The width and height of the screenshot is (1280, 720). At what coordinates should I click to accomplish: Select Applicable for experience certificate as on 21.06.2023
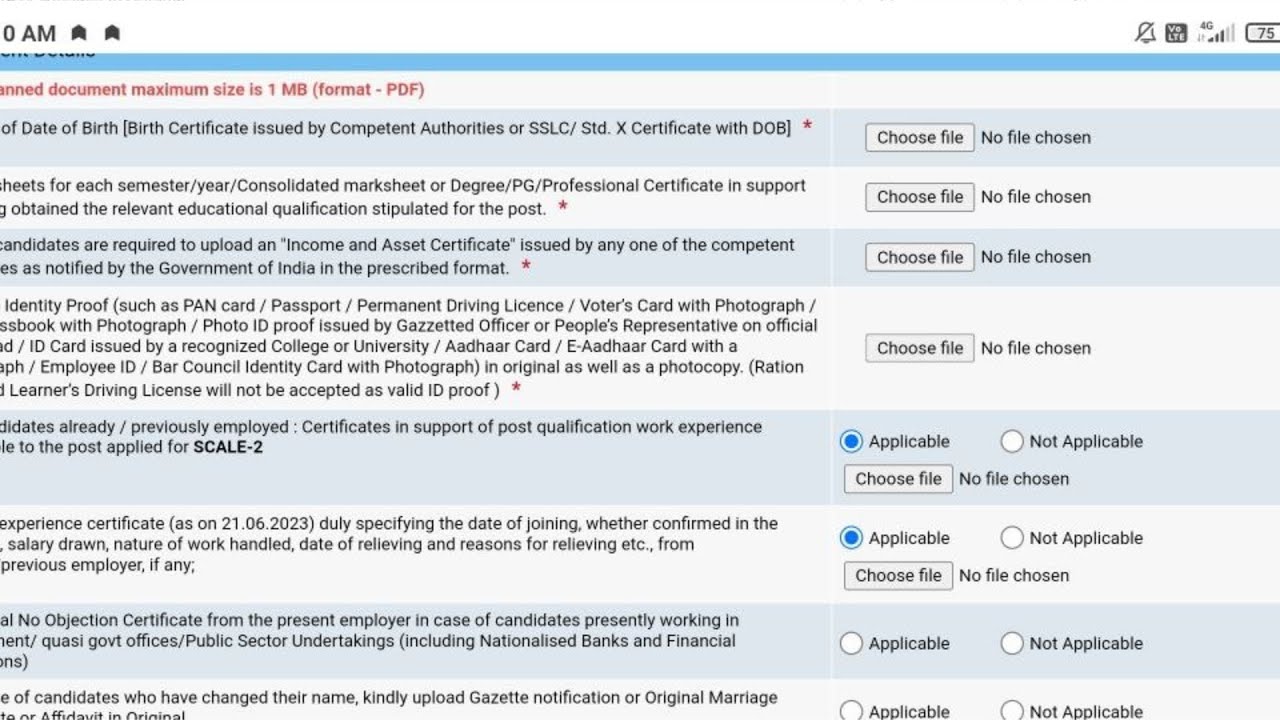(x=851, y=538)
